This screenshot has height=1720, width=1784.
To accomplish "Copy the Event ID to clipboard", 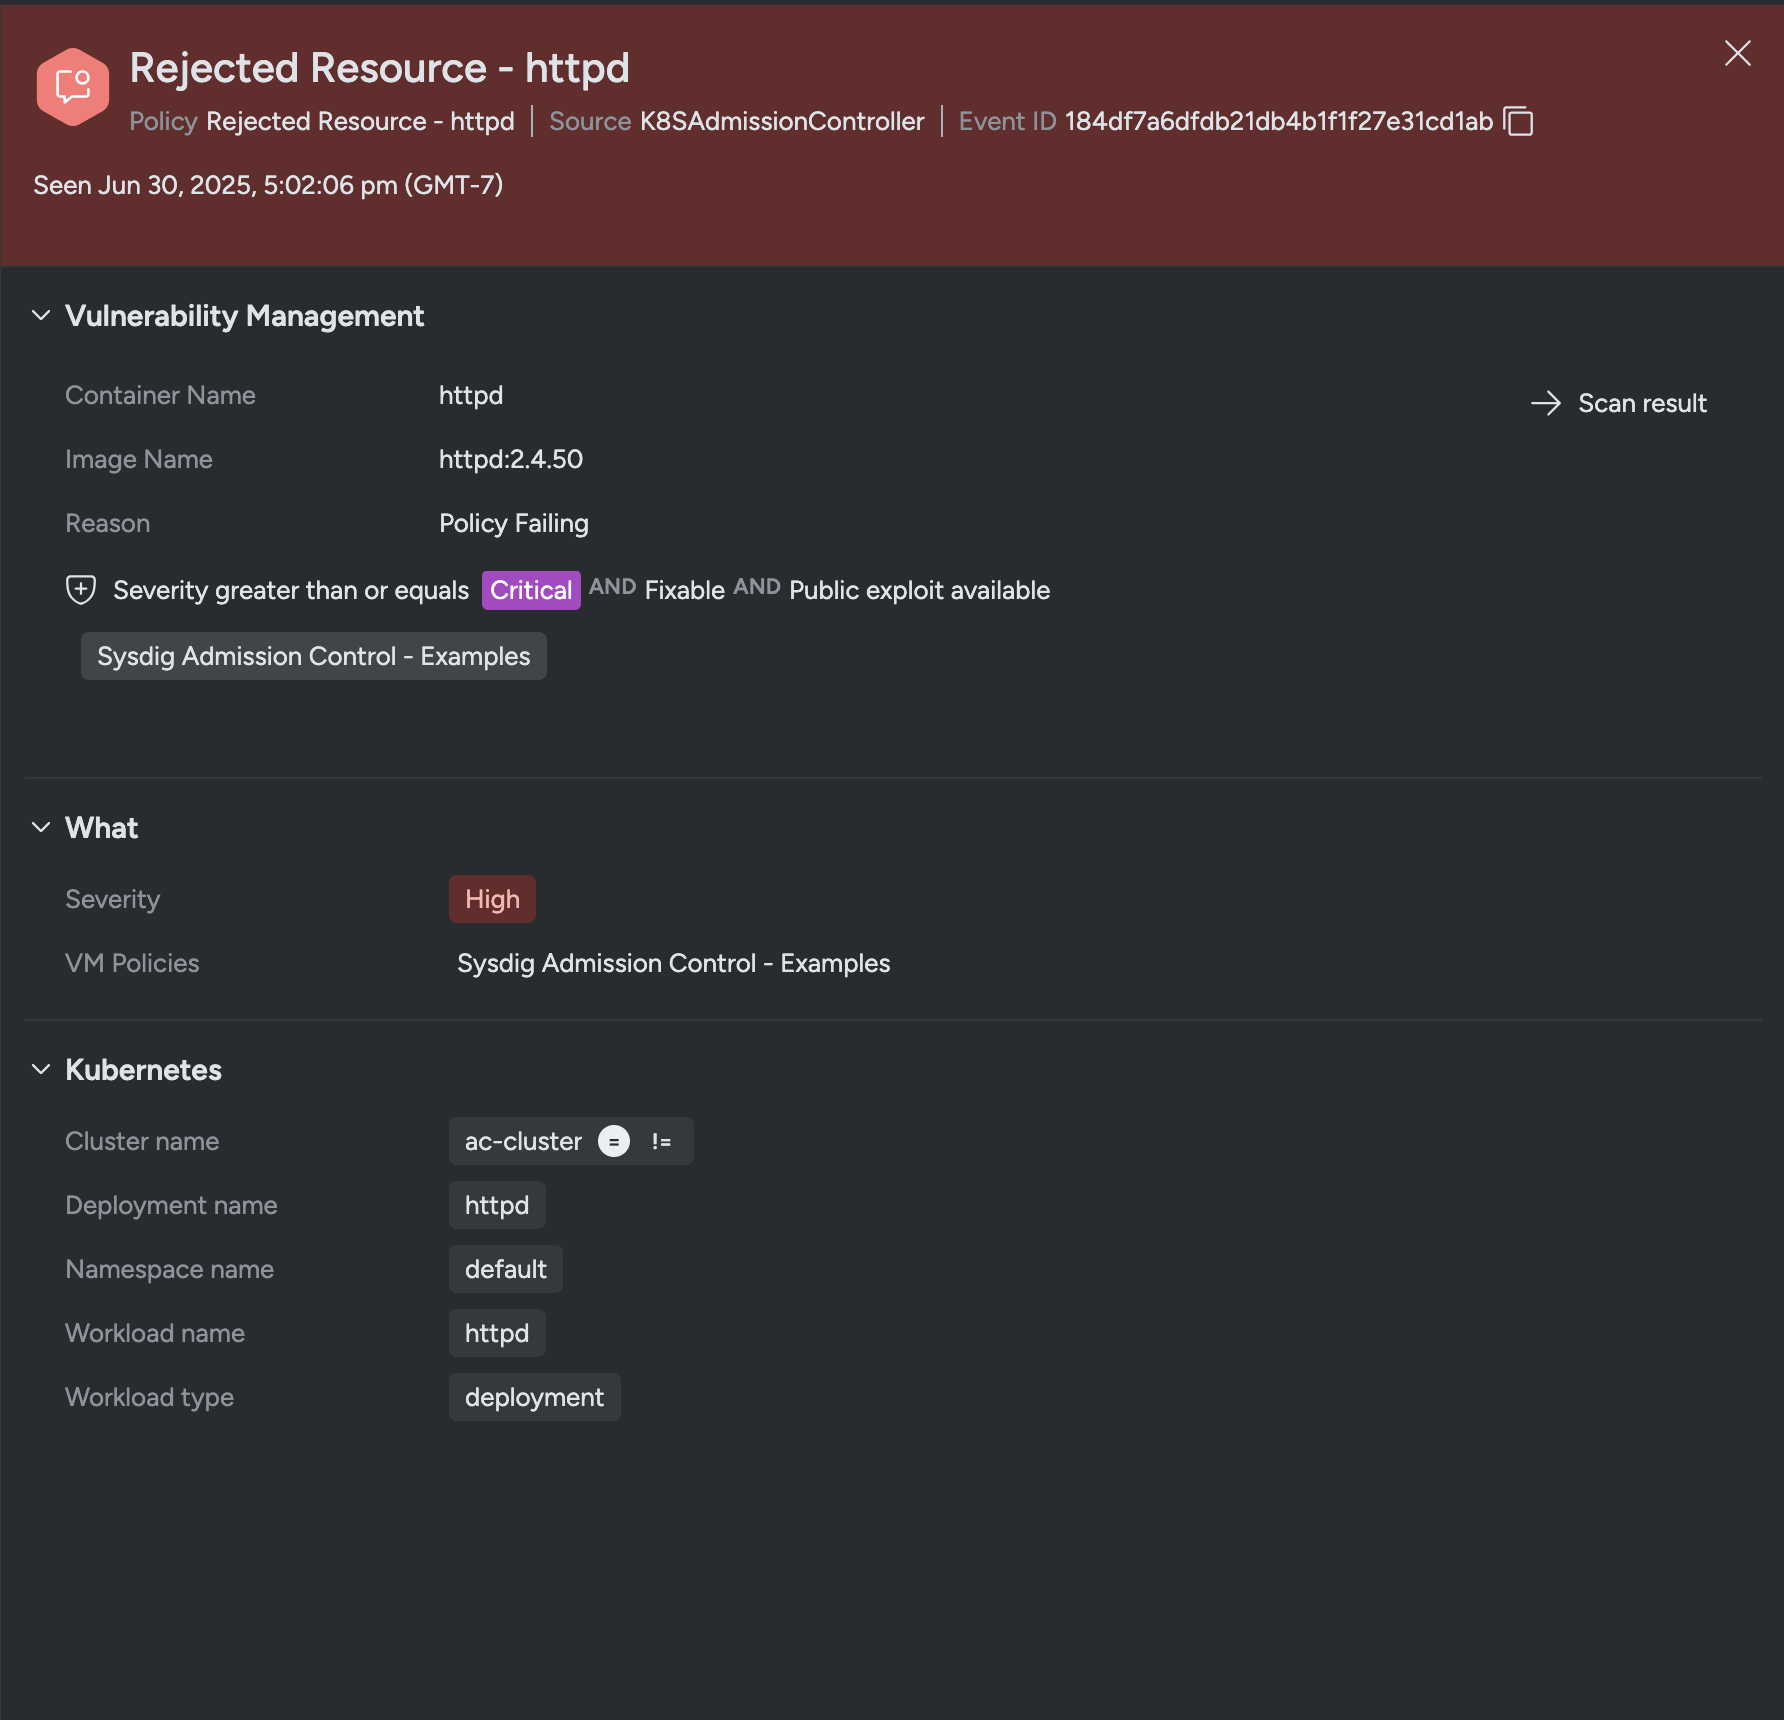I will point(1518,121).
